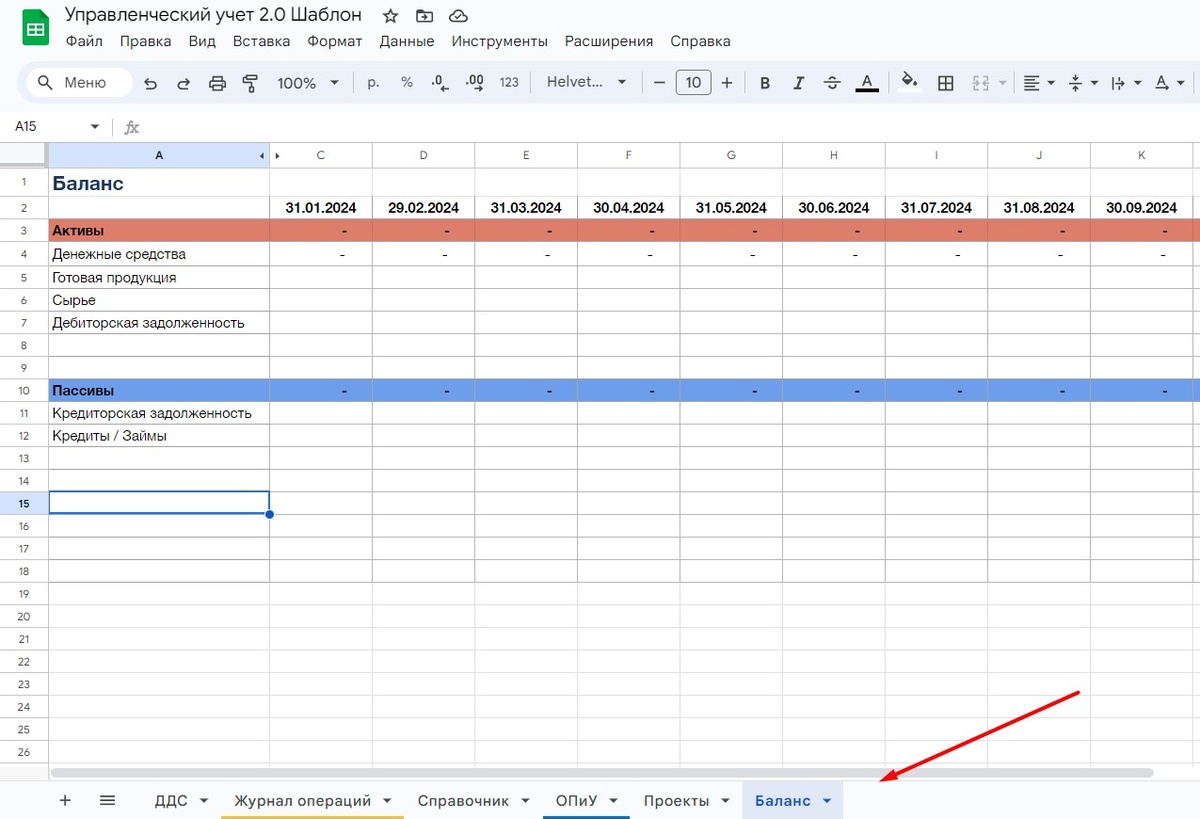
Task: Open the Вид menu
Action: 202,41
